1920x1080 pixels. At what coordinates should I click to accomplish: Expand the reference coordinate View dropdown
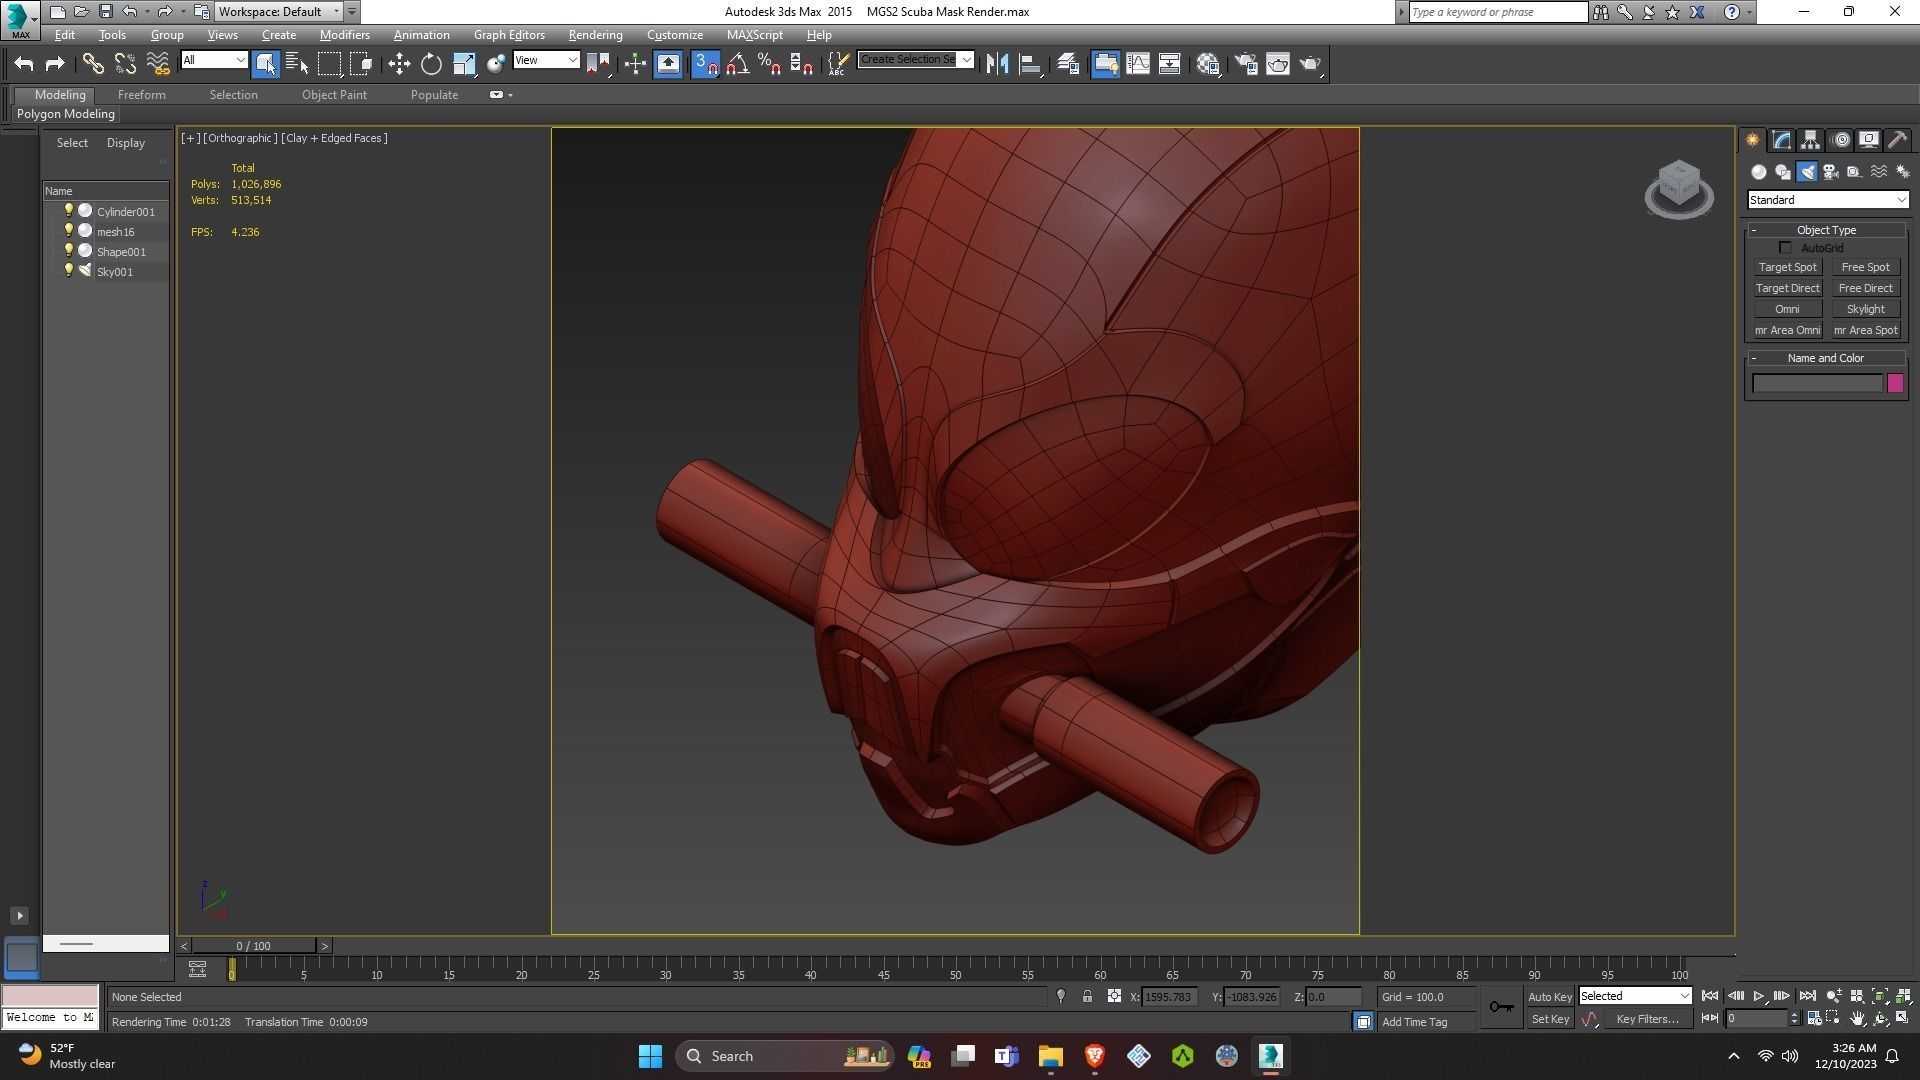(x=546, y=60)
